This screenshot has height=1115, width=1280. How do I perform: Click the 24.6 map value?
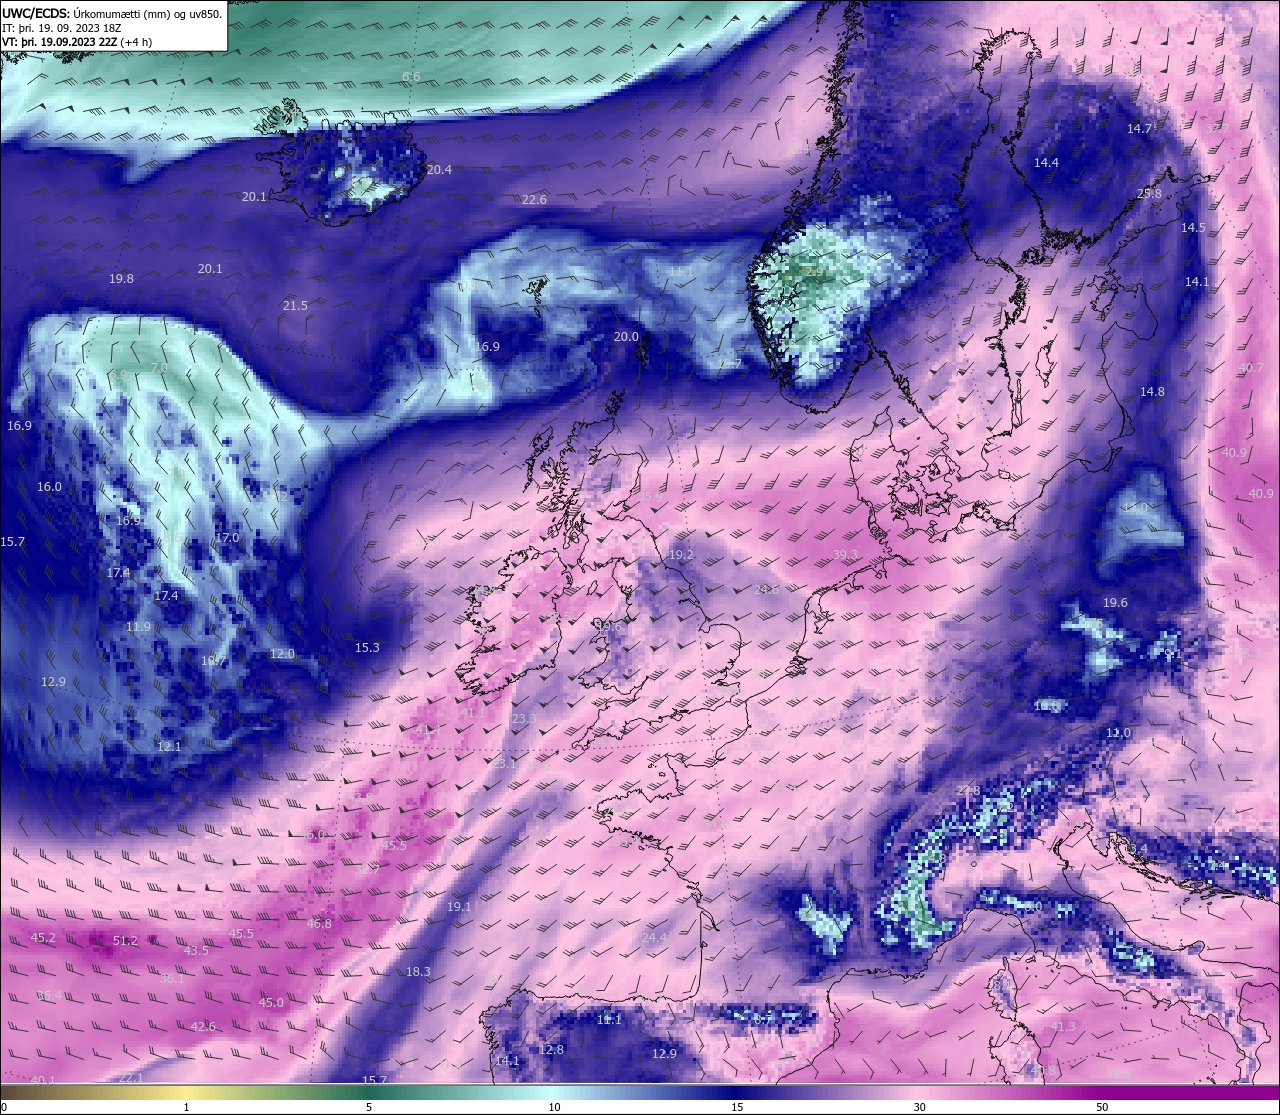pos(766,590)
